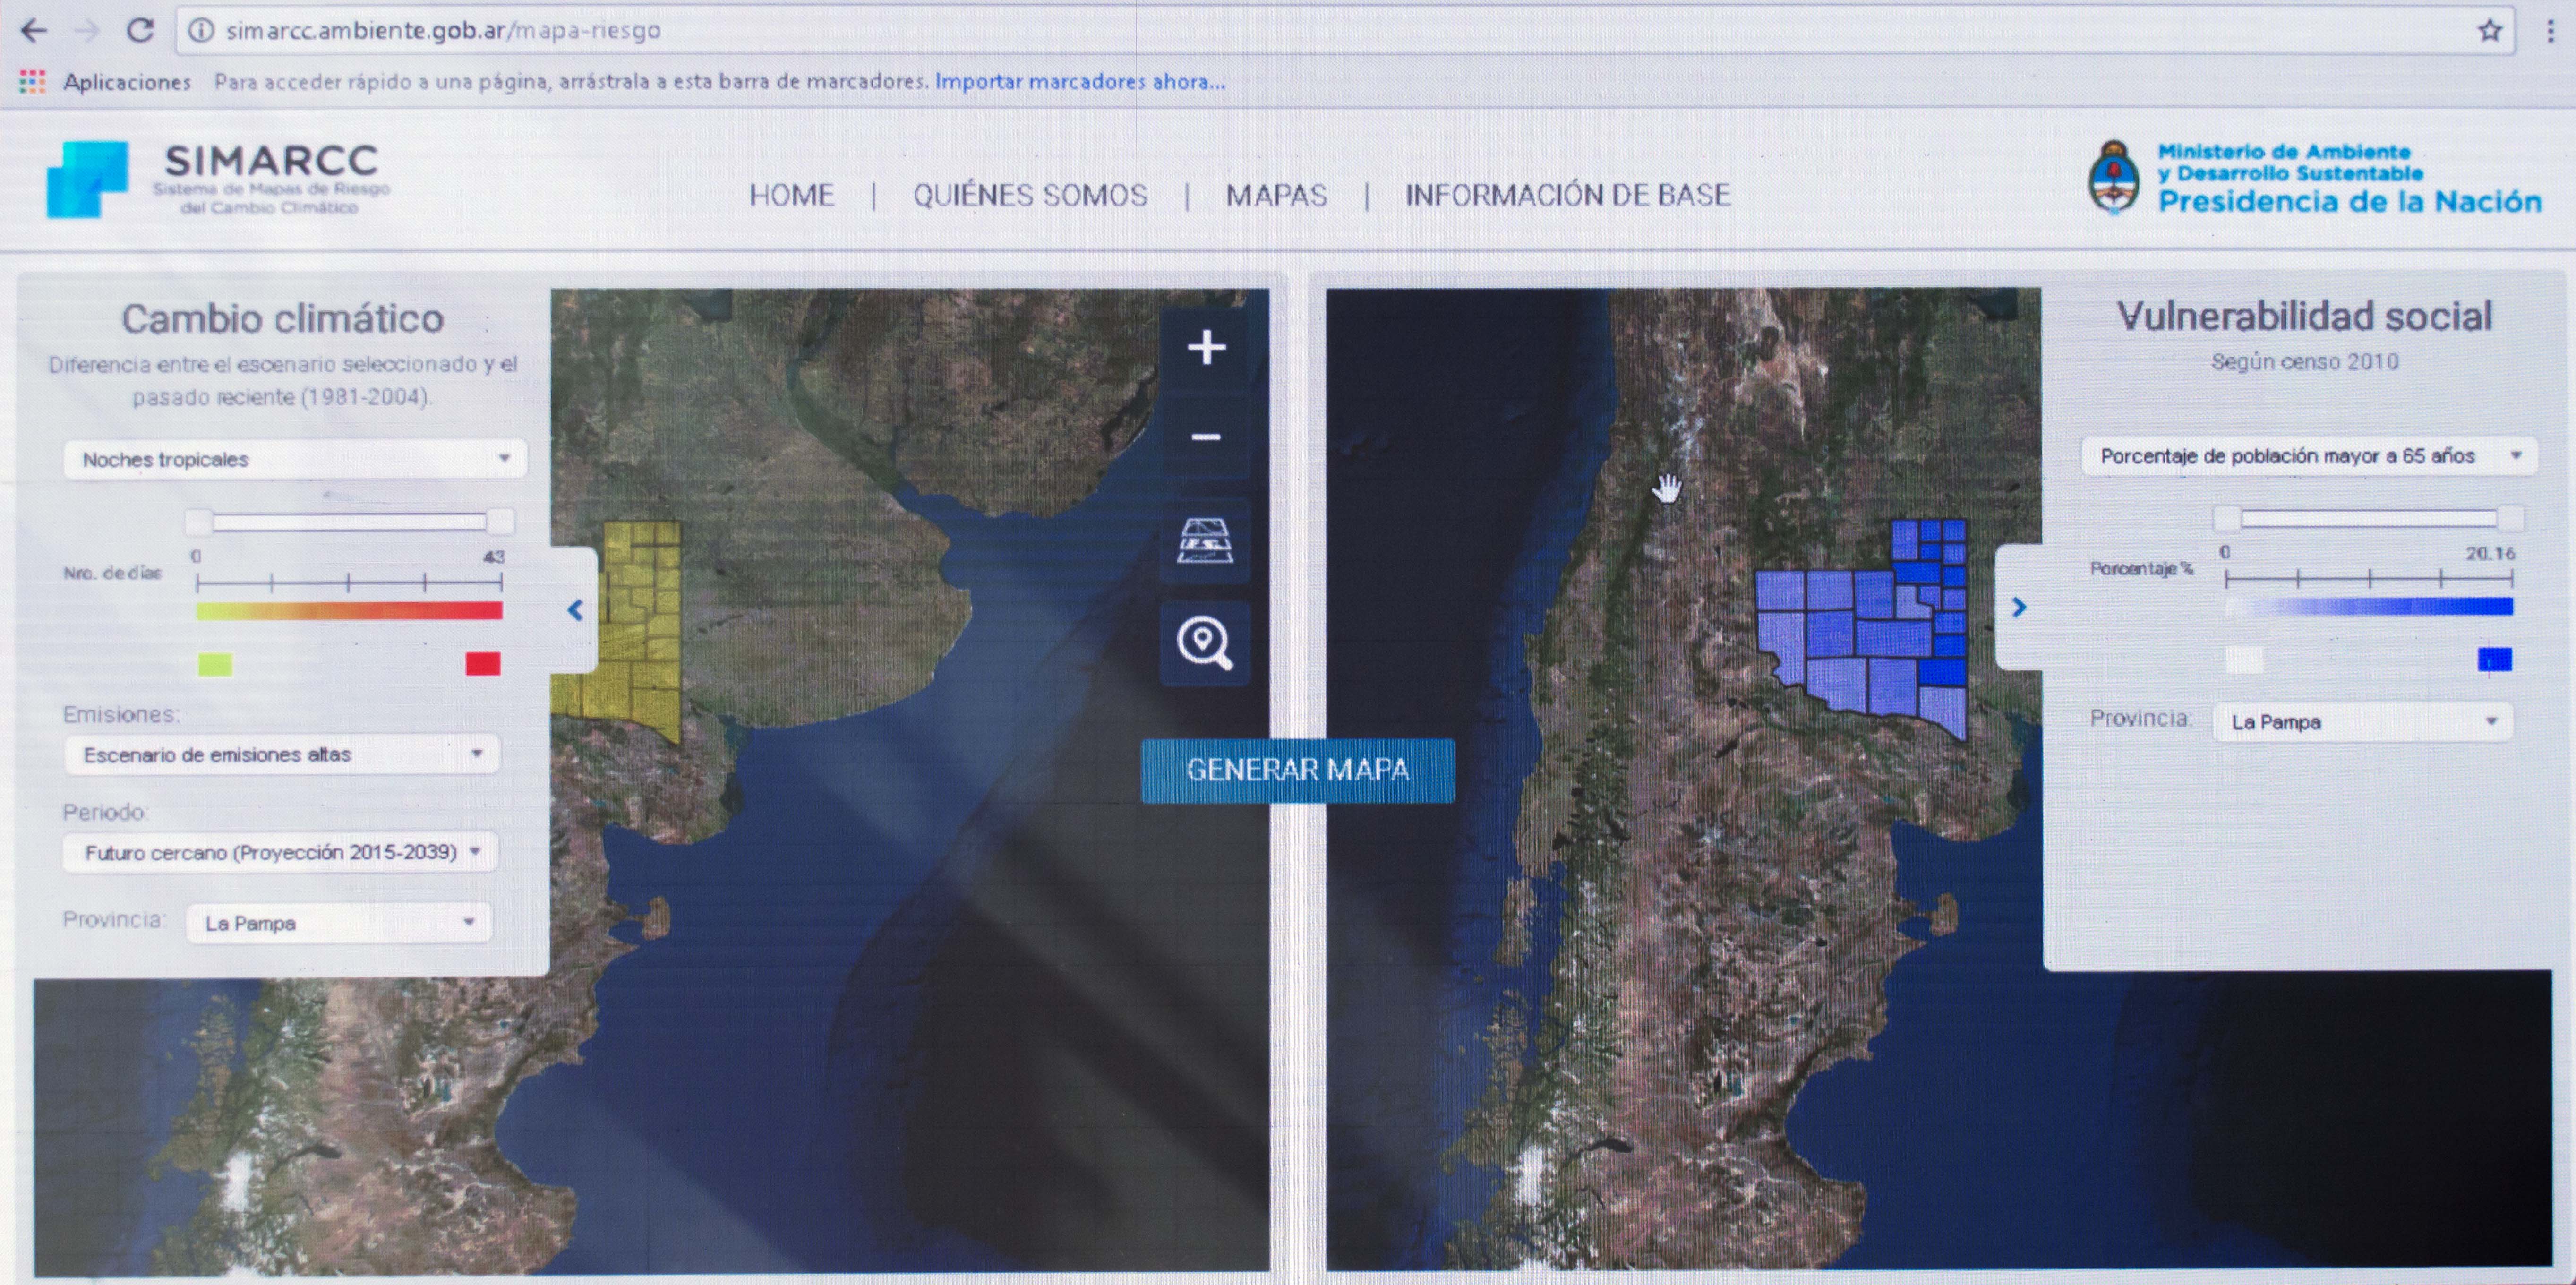
Task: Click Importar marcadores ahora link
Action: pyautogui.click(x=1080, y=82)
